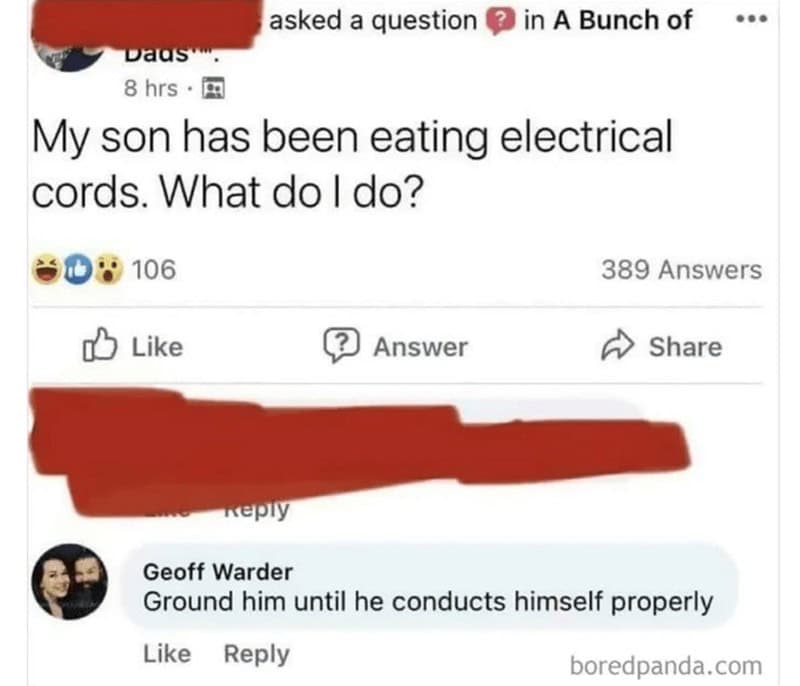Click Geoff Warder's name
Image resolution: width=800 pixels, height=686 pixels.
[218, 572]
